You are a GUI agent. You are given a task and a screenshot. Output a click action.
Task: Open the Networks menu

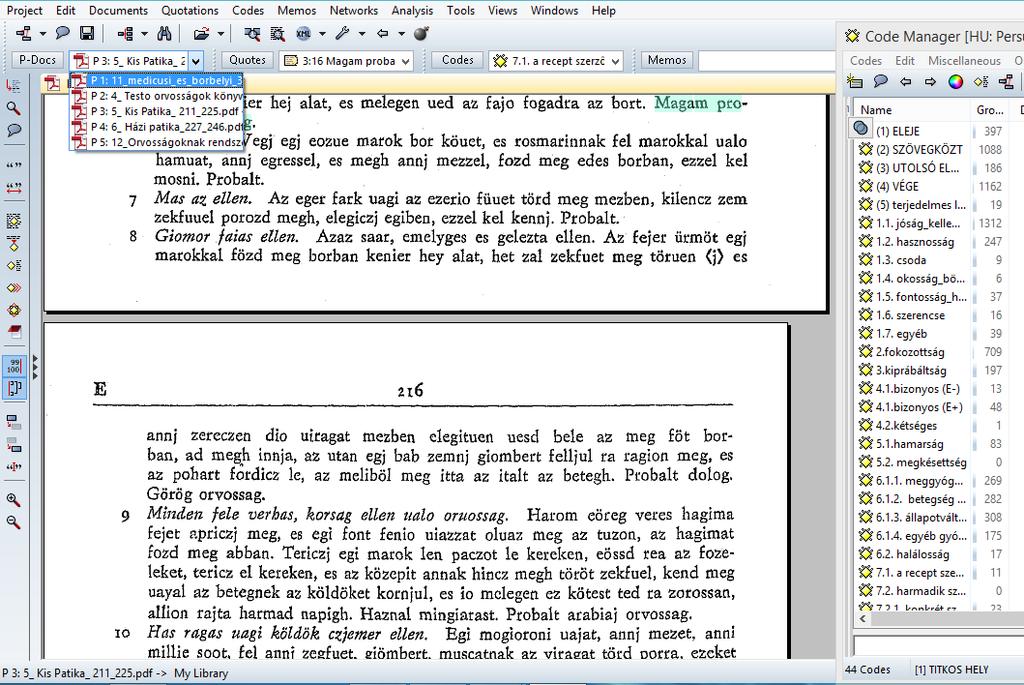(x=353, y=10)
